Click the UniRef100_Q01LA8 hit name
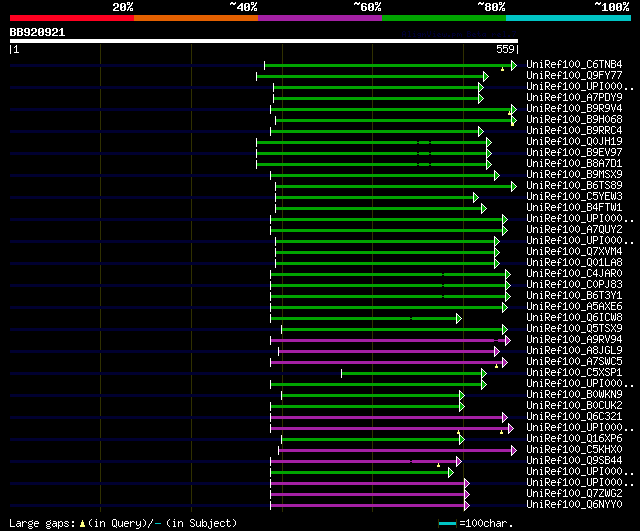 pyautogui.click(x=574, y=263)
